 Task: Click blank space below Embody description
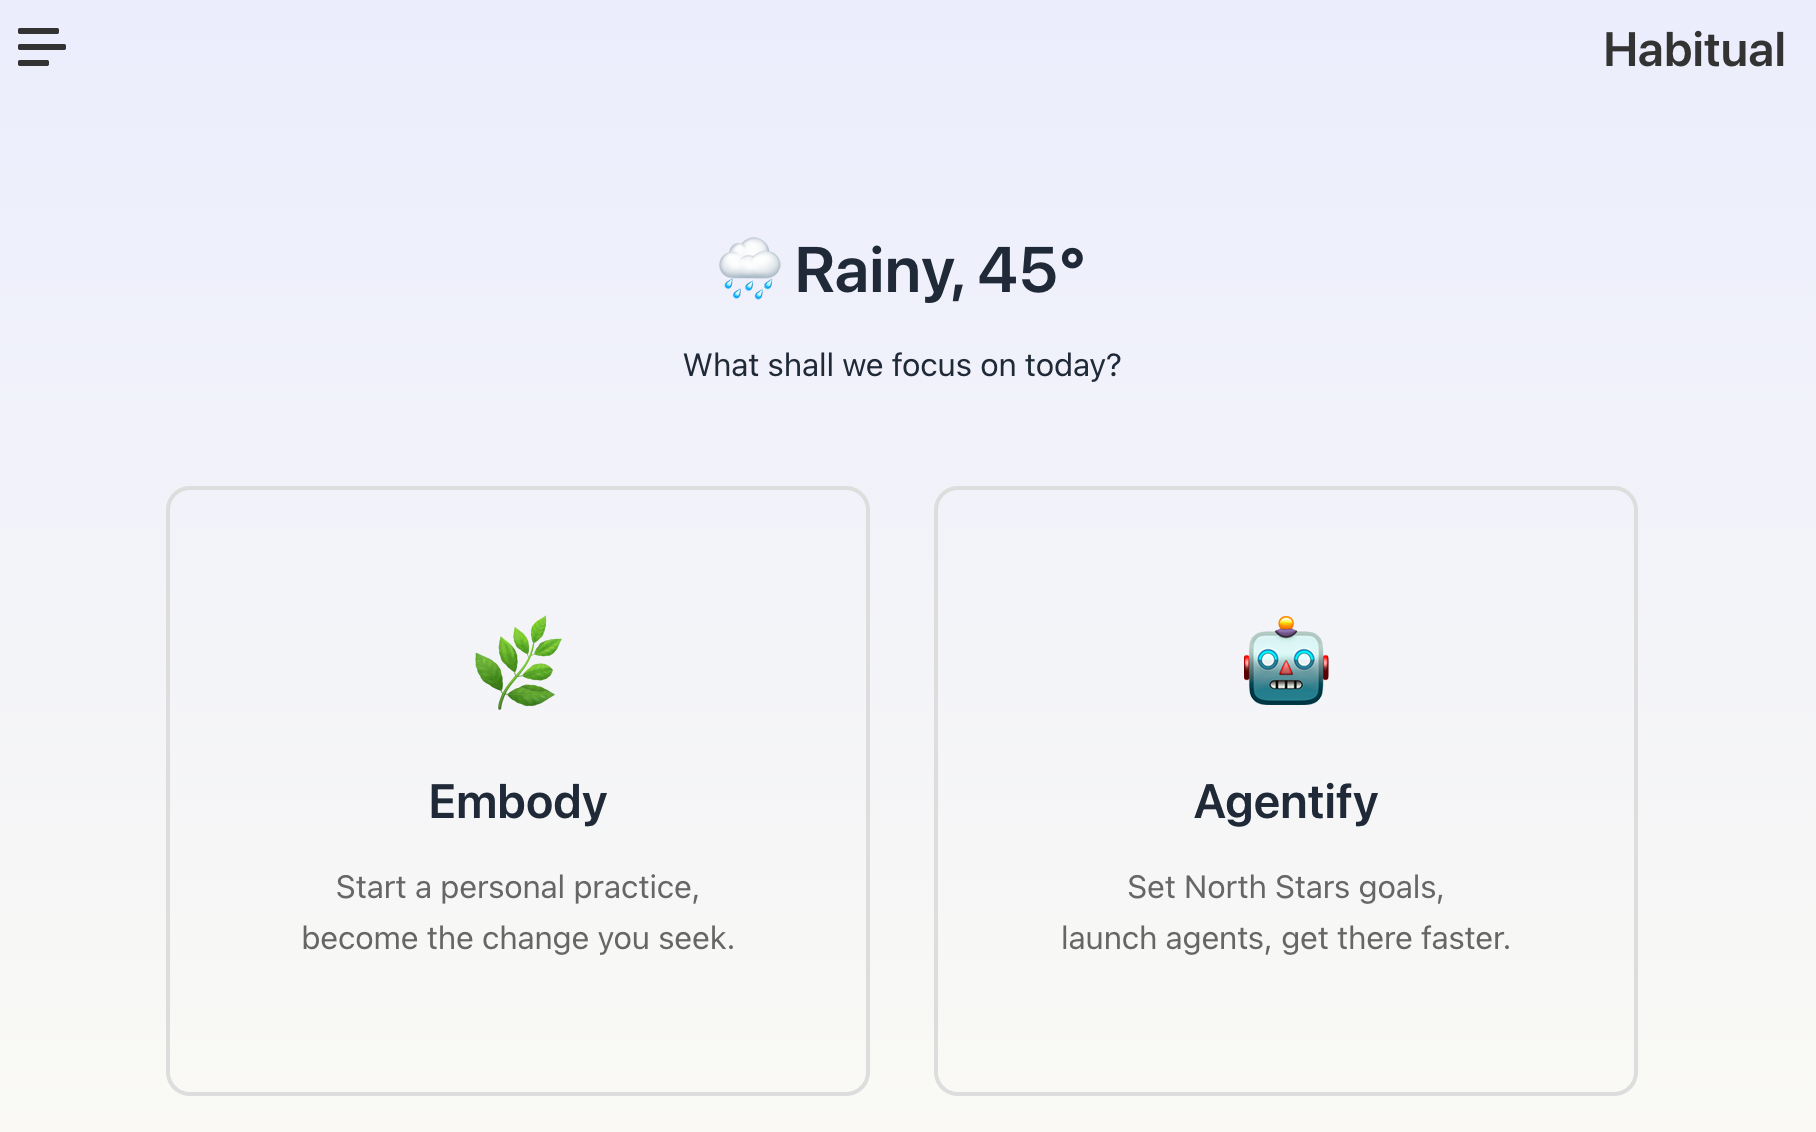[518, 1025]
